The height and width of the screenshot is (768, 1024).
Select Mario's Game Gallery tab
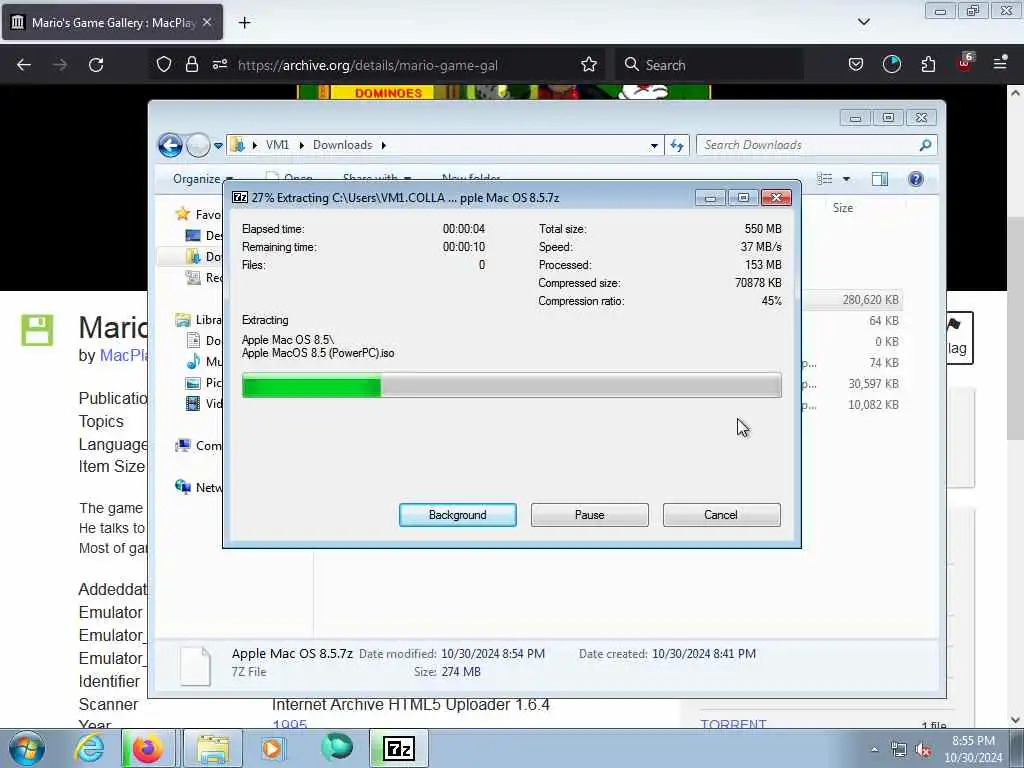(112, 23)
